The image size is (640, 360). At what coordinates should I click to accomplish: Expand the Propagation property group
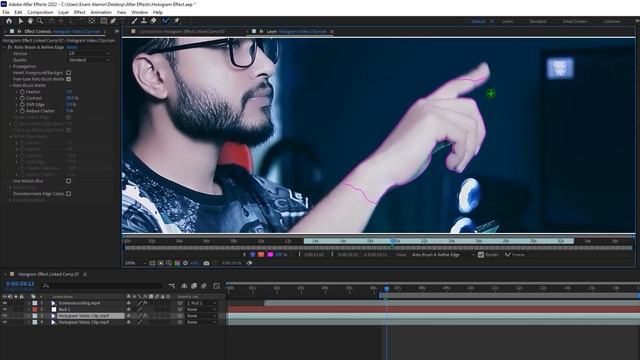(10, 67)
